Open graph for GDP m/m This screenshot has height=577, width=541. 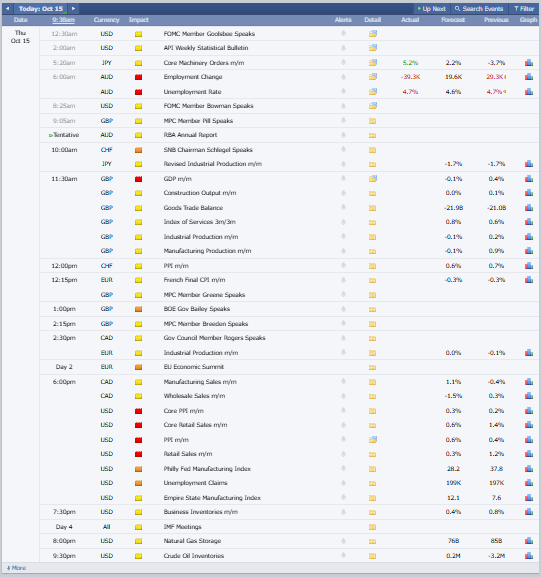pos(529,179)
